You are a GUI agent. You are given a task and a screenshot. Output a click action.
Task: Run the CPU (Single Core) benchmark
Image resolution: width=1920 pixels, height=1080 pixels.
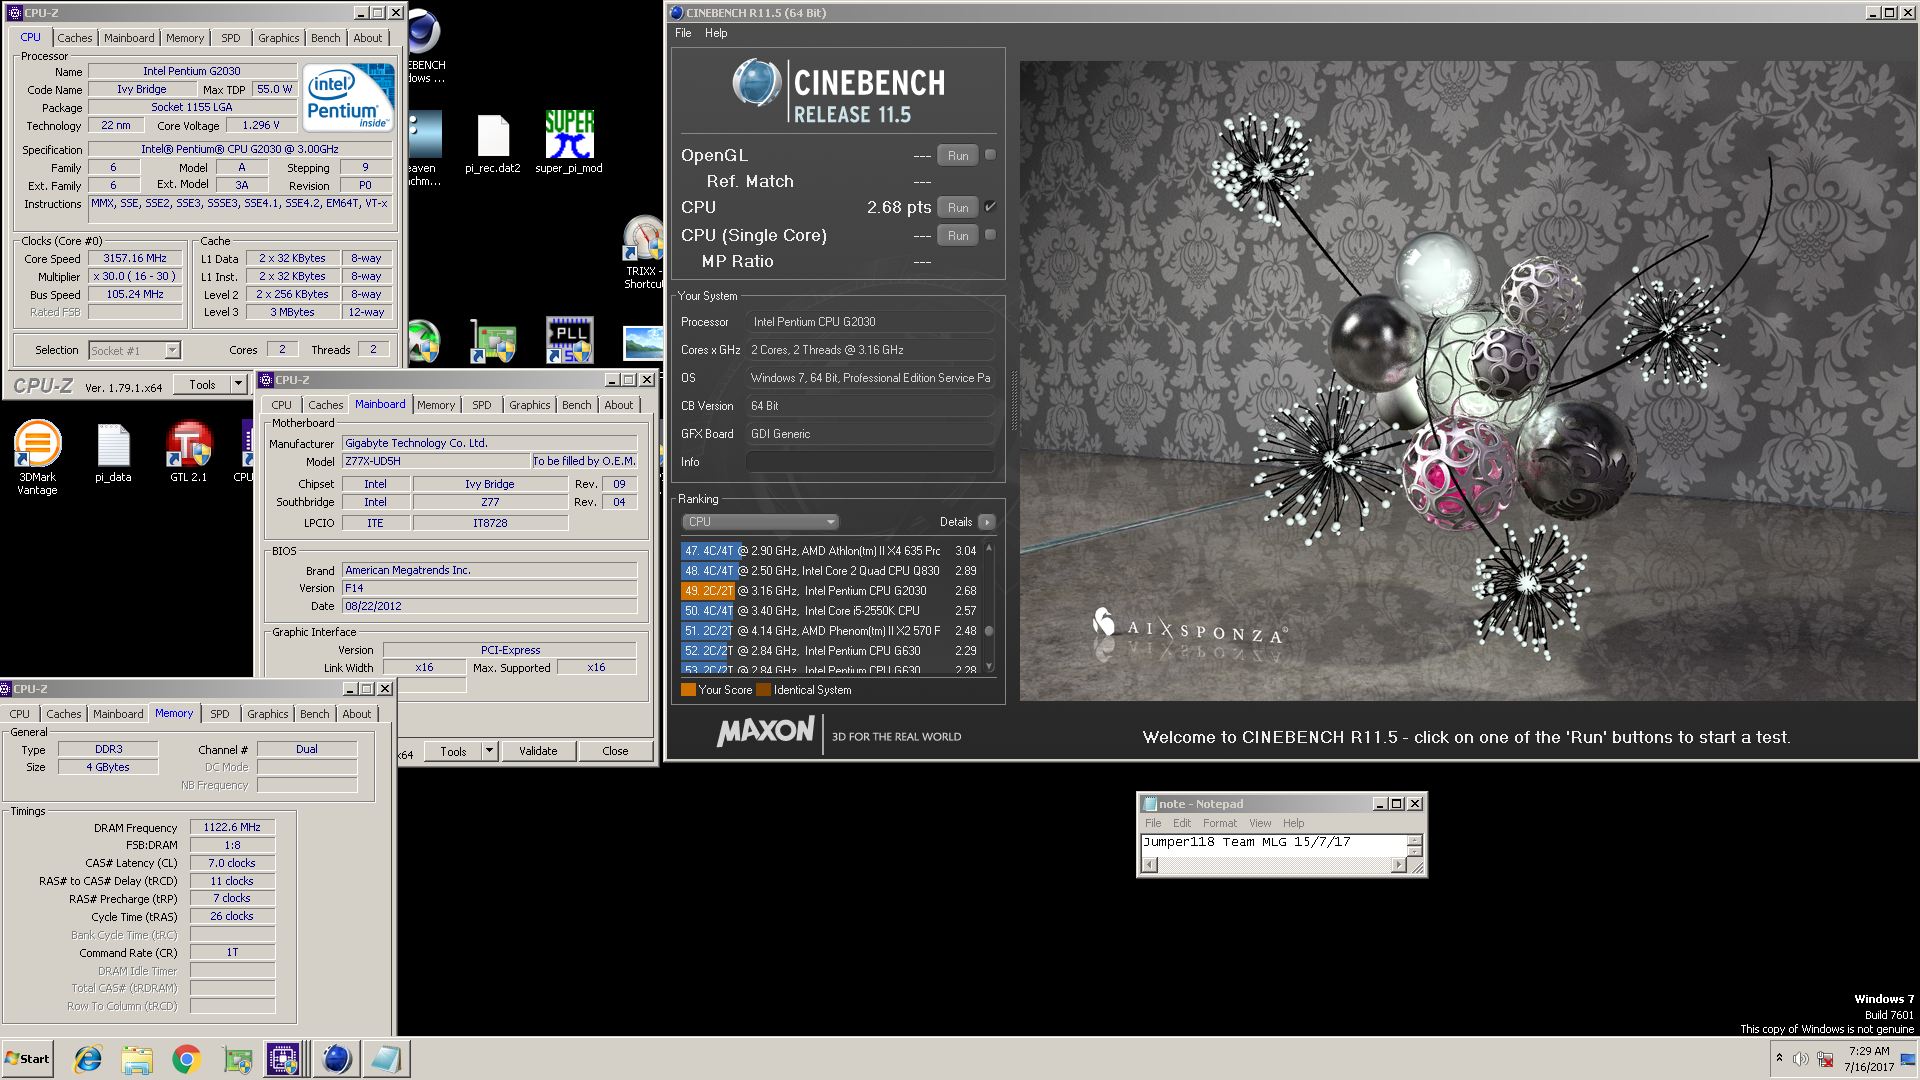958,235
